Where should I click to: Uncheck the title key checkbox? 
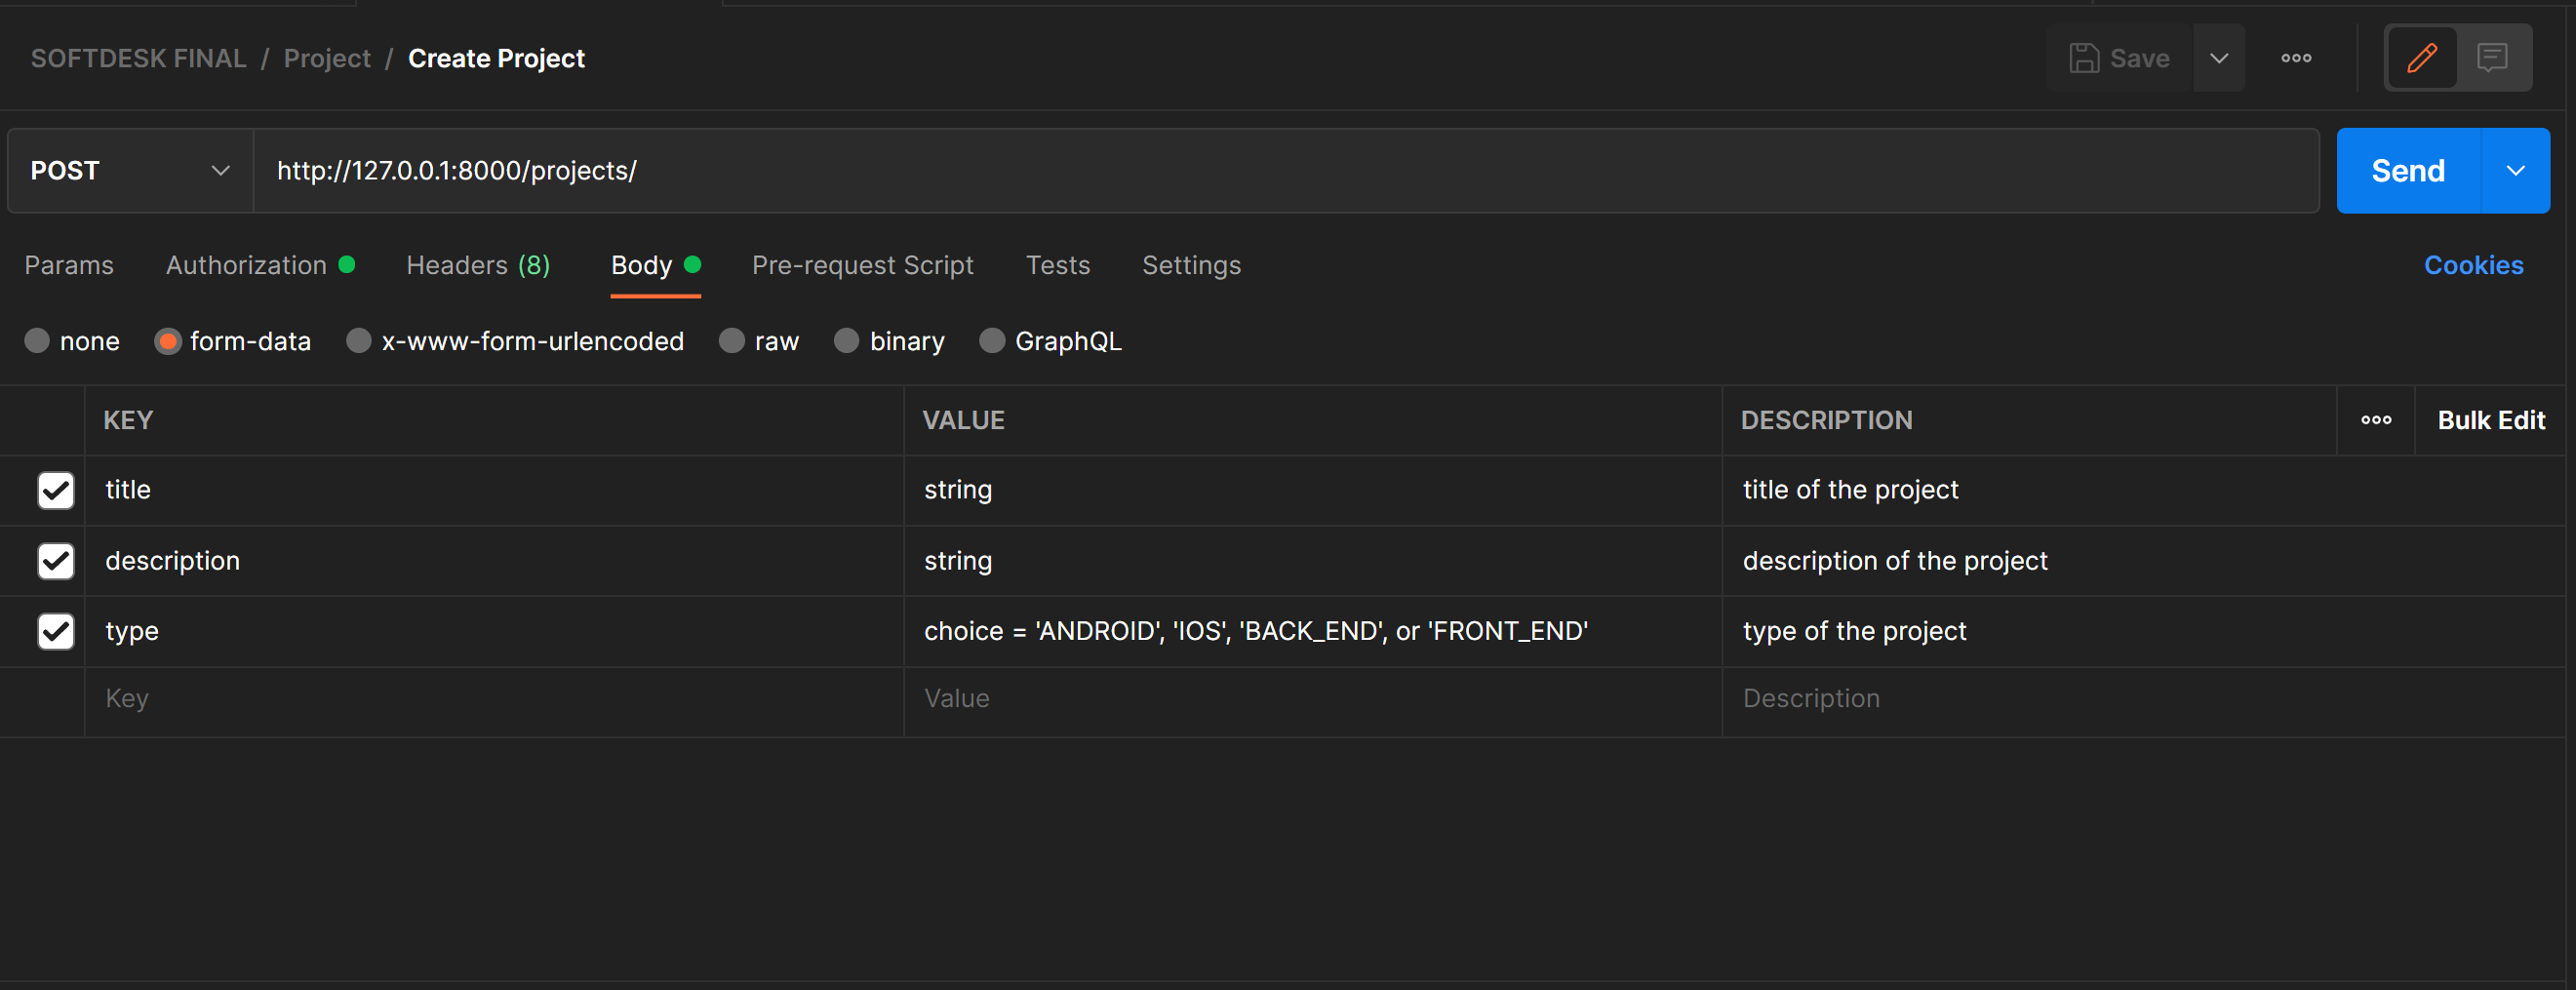[56, 490]
